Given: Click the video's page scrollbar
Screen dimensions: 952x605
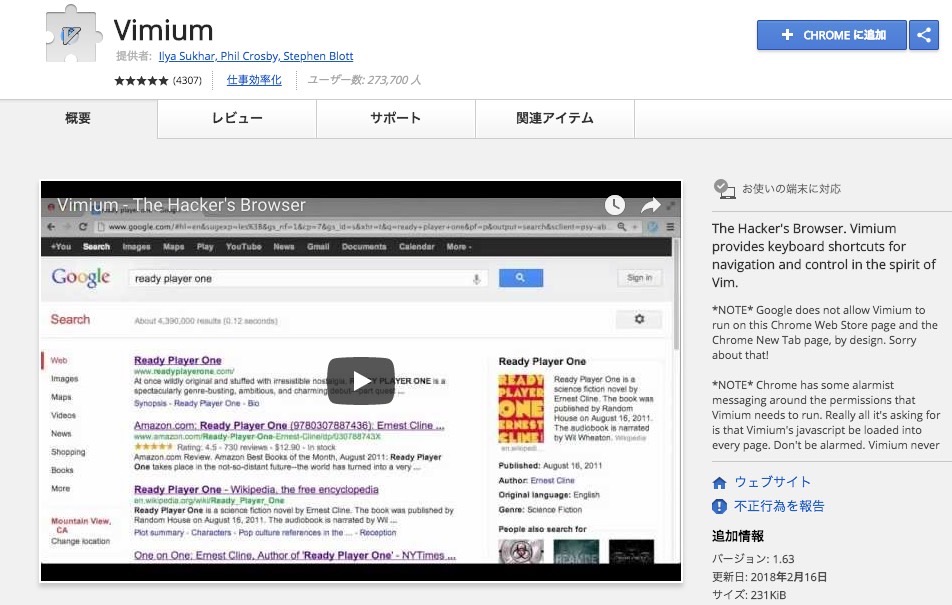Looking at the screenshot, I should pos(676,294).
